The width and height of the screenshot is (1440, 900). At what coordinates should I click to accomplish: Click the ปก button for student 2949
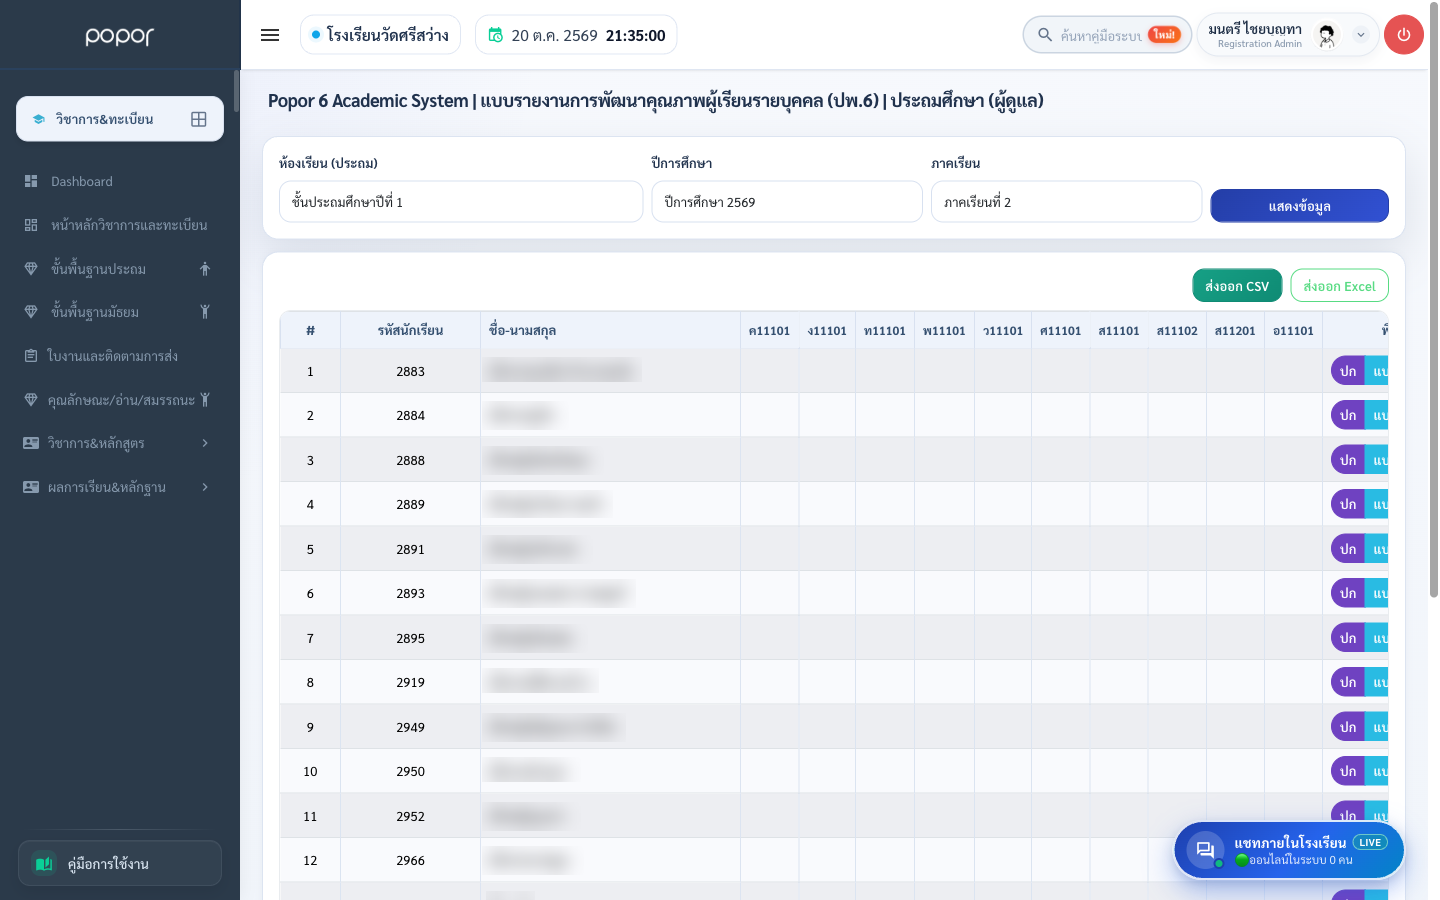[x=1348, y=727]
